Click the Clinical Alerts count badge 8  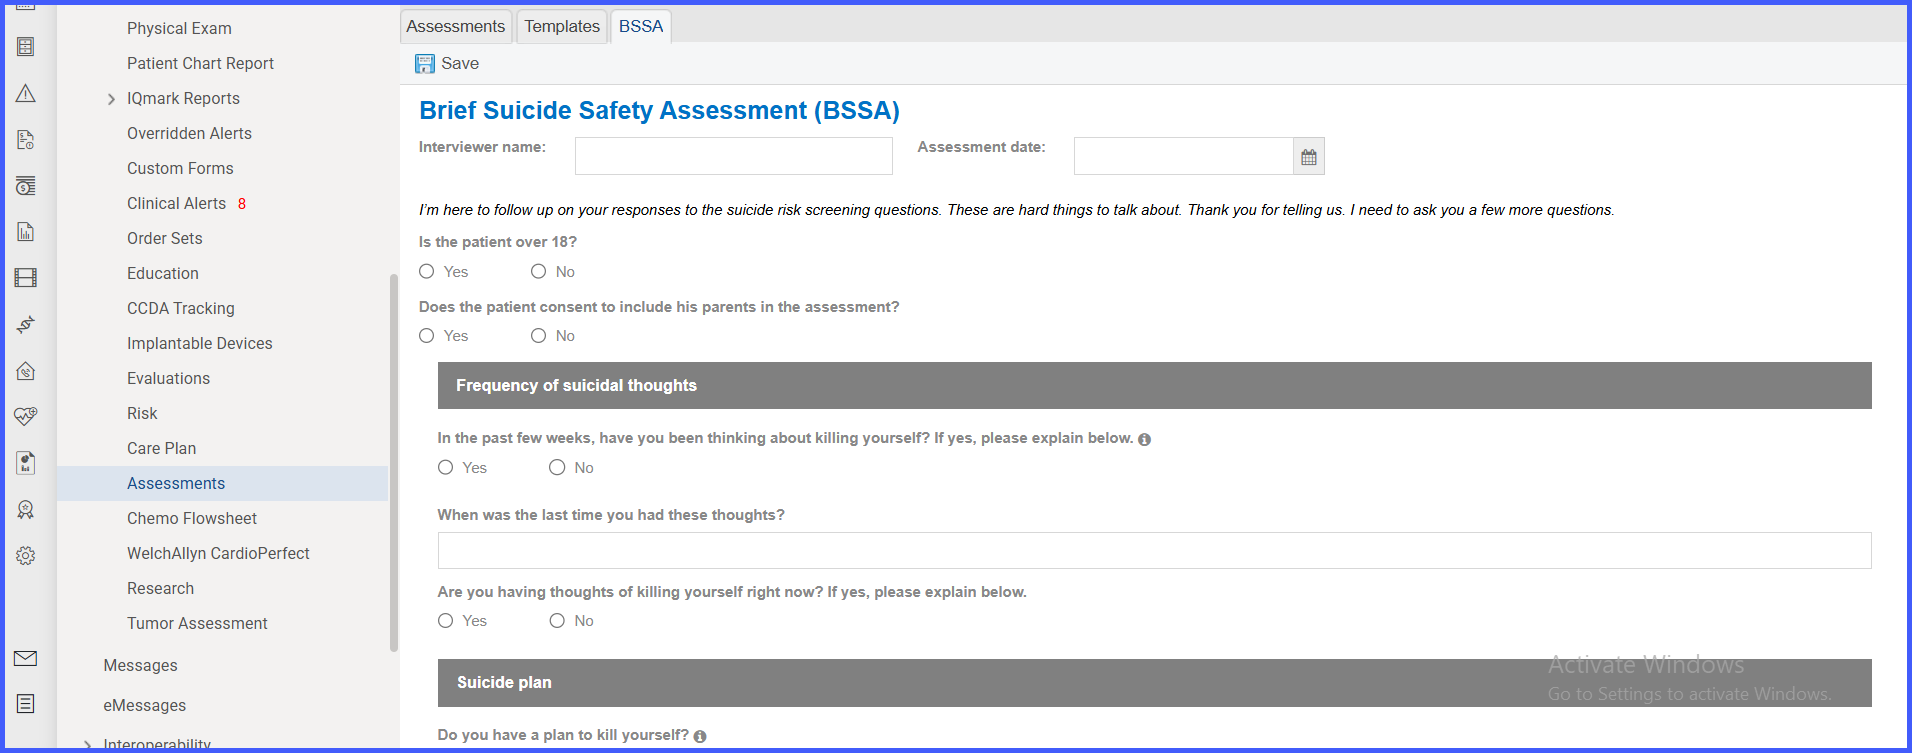tap(242, 204)
